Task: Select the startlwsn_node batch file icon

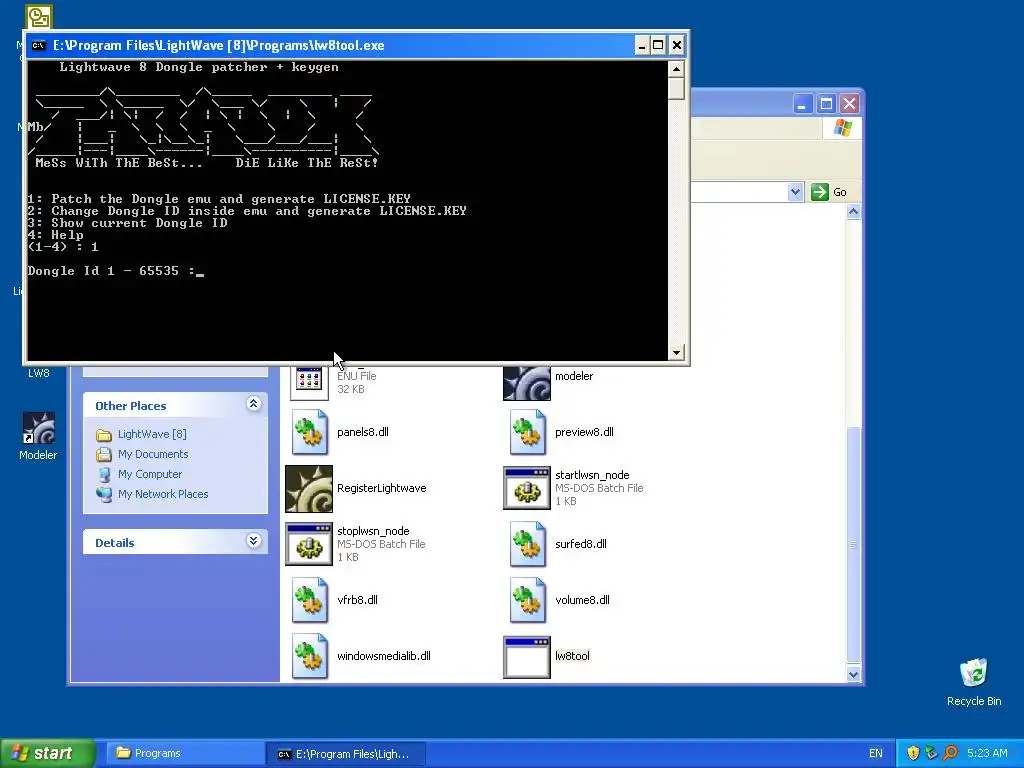Action: tap(527, 488)
